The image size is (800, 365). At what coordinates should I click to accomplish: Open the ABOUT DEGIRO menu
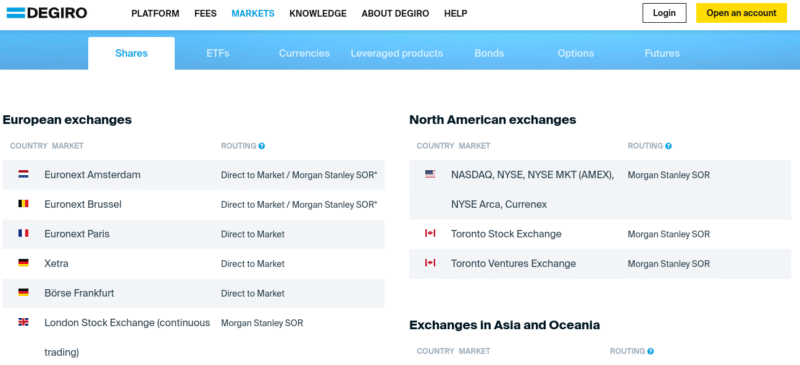395,14
